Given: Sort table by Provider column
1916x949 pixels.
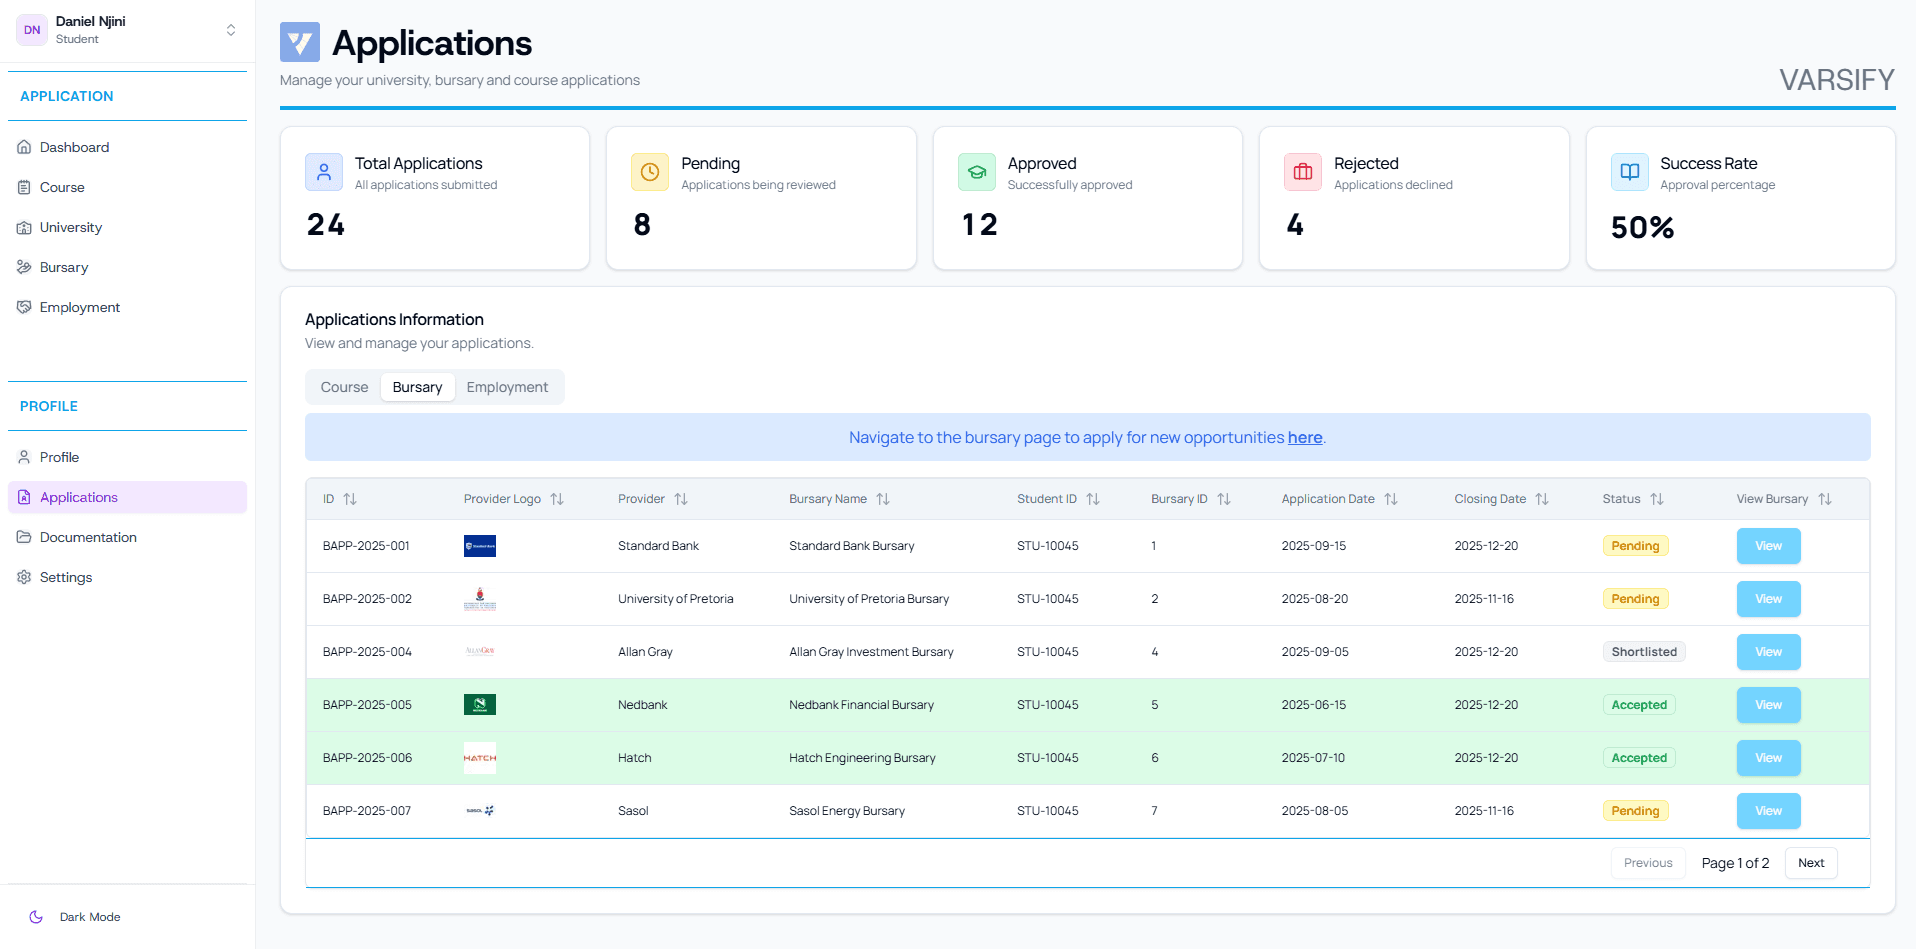Looking at the screenshot, I should pos(680,499).
